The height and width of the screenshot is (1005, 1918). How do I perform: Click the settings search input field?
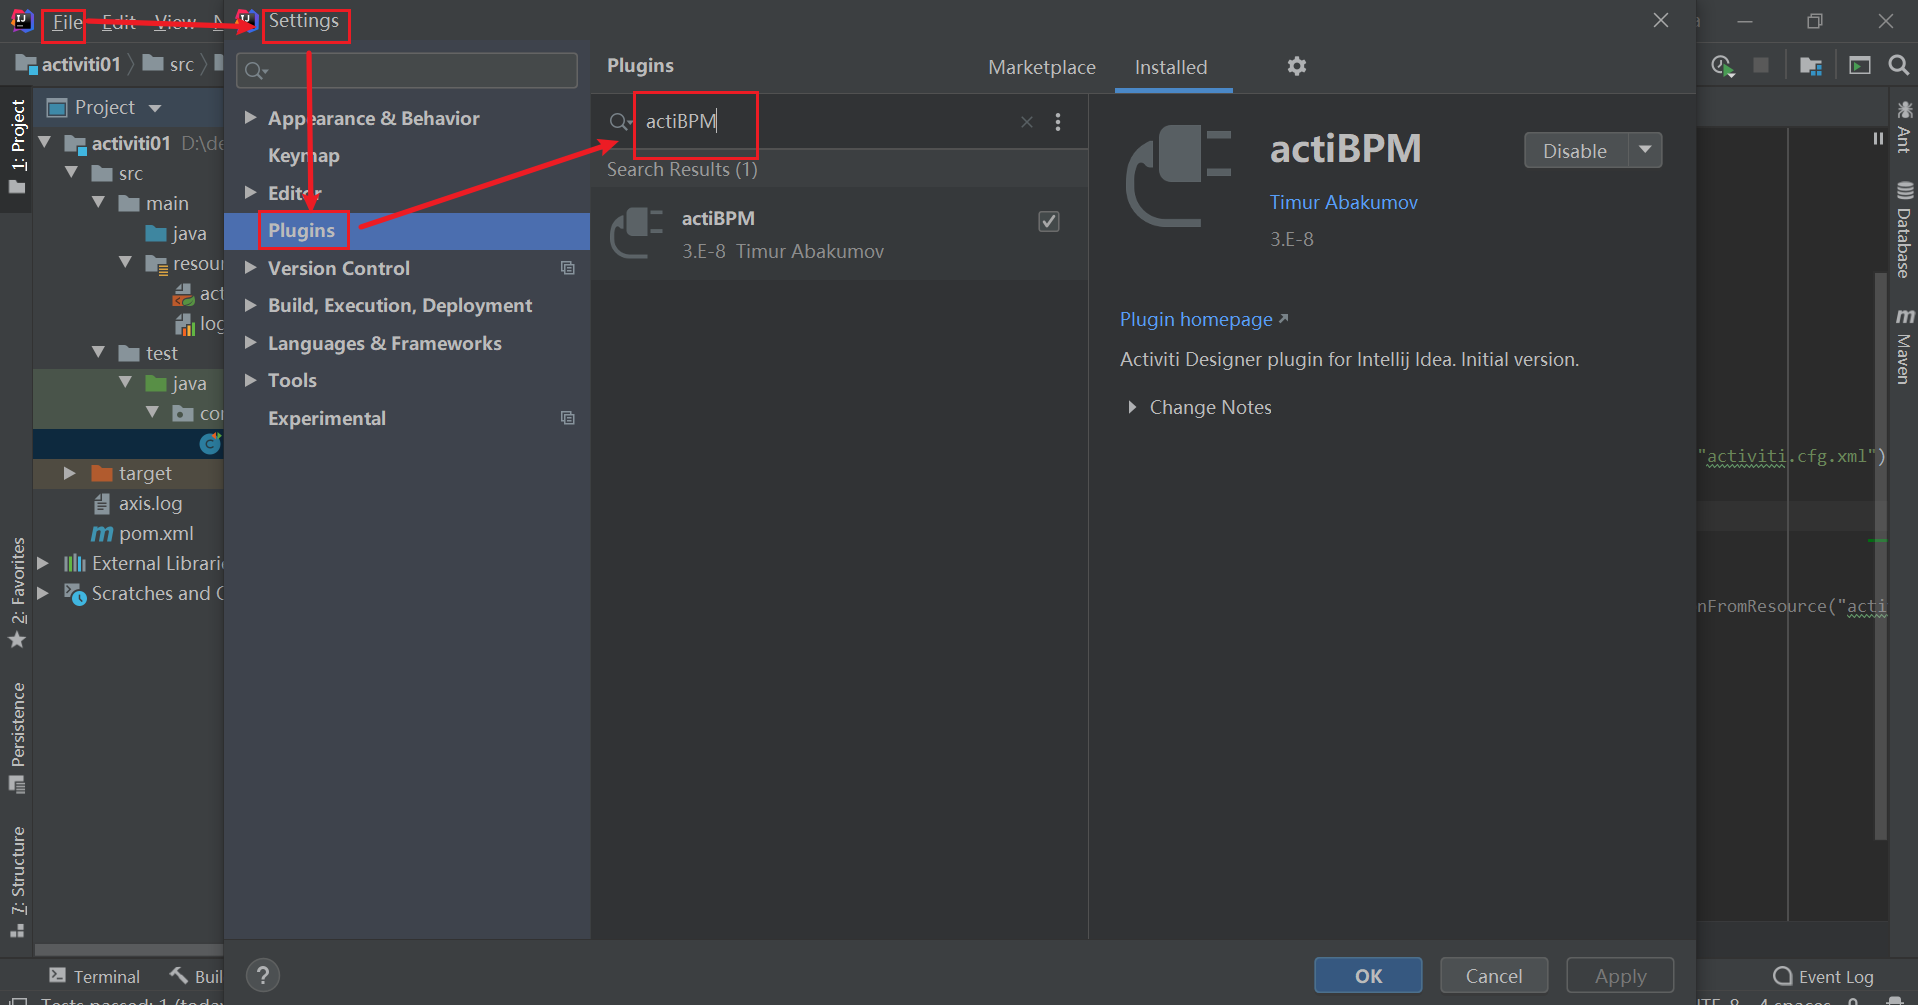407,70
